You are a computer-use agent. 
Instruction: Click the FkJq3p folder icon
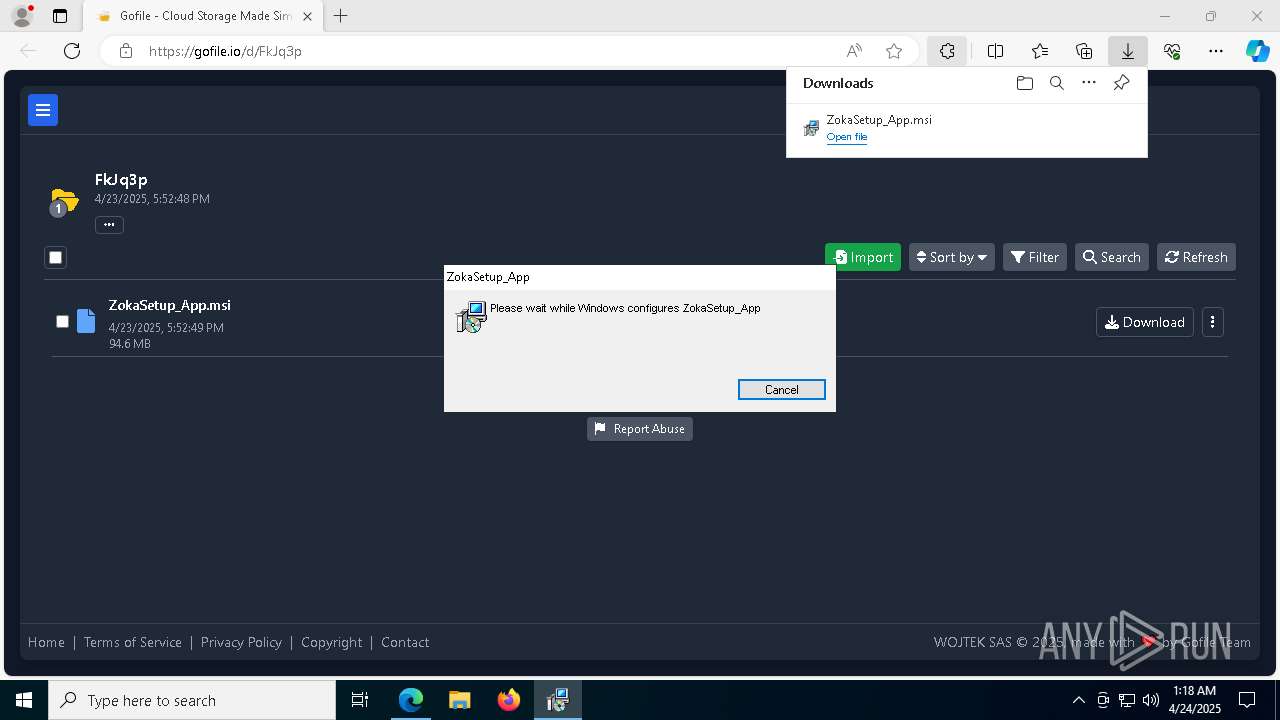(64, 201)
